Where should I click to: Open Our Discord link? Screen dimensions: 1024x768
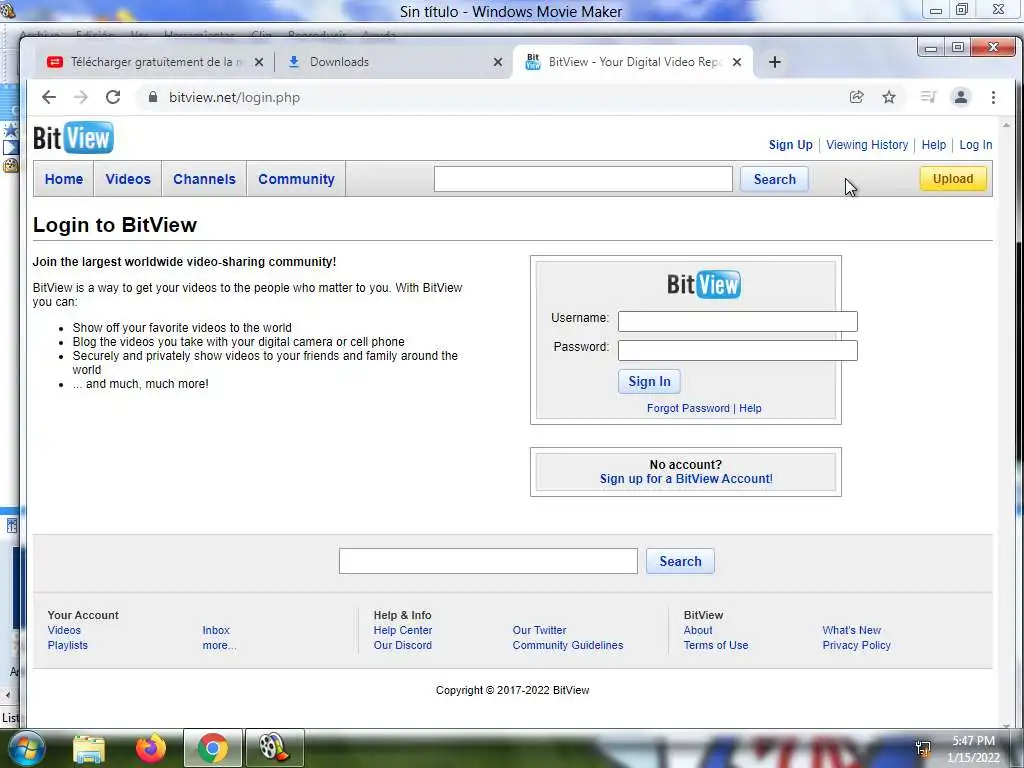[x=402, y=645]
